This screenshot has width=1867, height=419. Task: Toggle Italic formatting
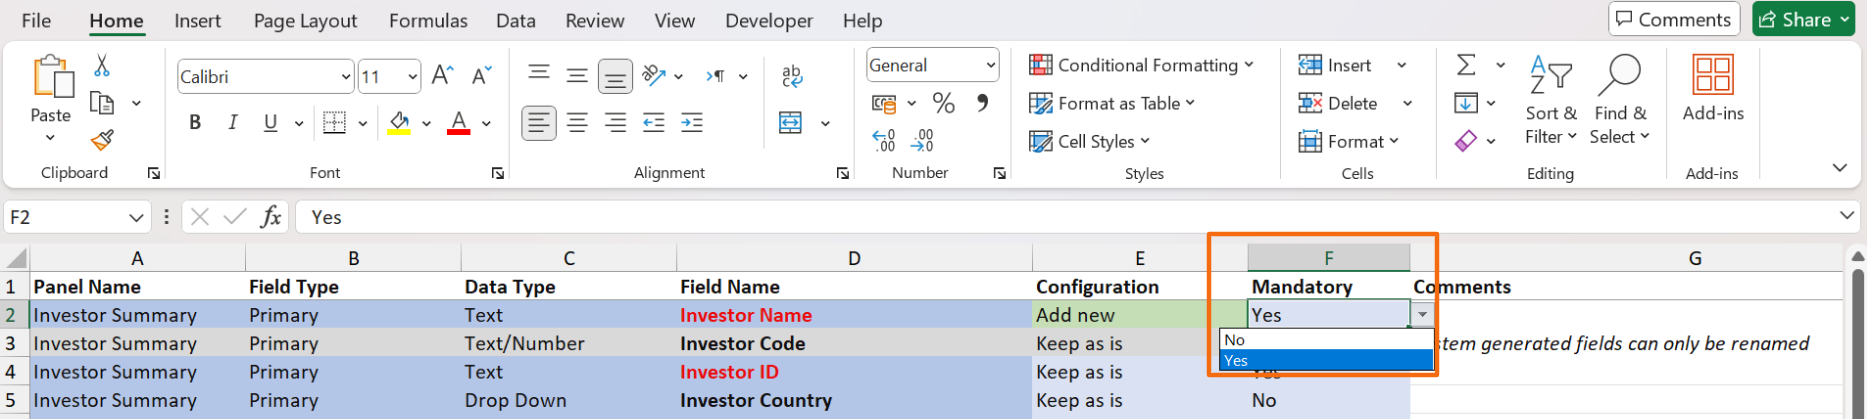click(232, 123)
